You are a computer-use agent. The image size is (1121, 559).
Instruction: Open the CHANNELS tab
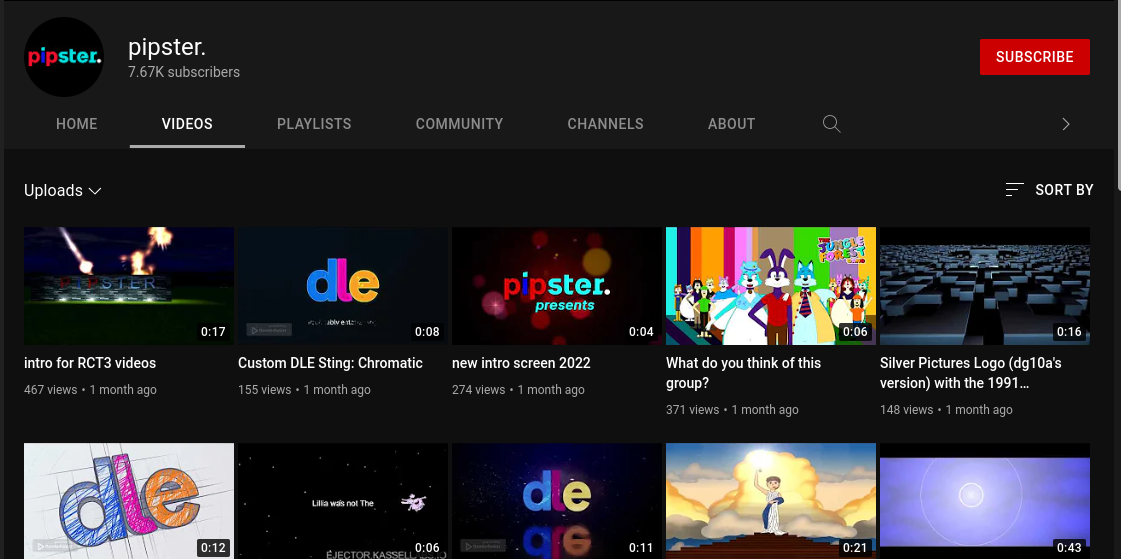(x=606, y=124)
